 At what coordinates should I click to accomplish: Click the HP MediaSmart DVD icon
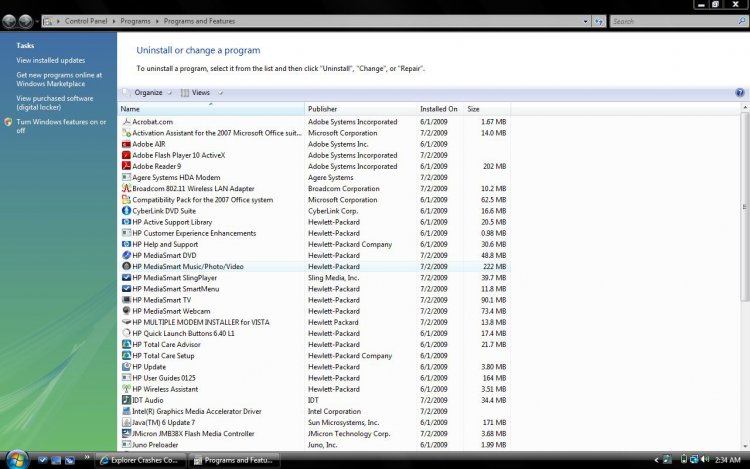(126, 255)
